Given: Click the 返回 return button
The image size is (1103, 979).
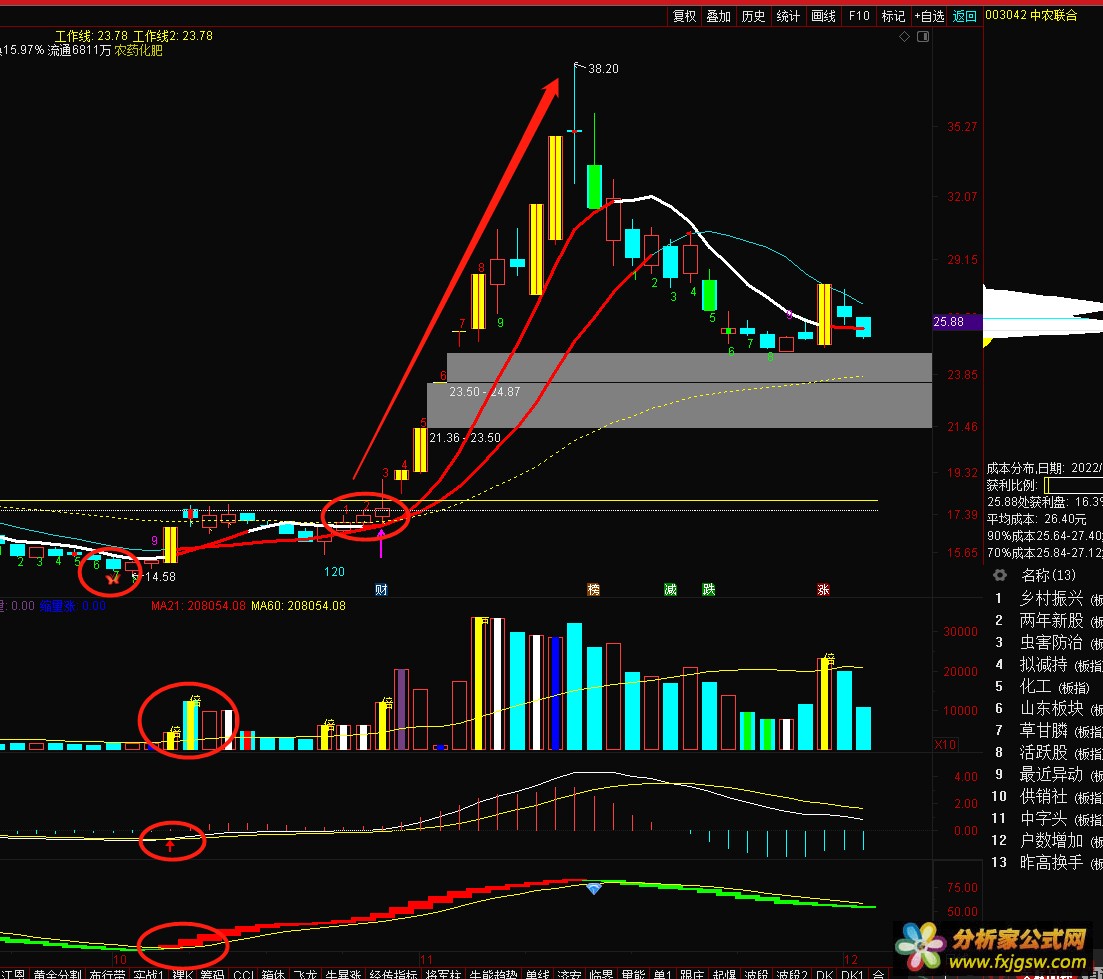Looking at the screenshot, I should pyautogui.click(x=964, y=15).
